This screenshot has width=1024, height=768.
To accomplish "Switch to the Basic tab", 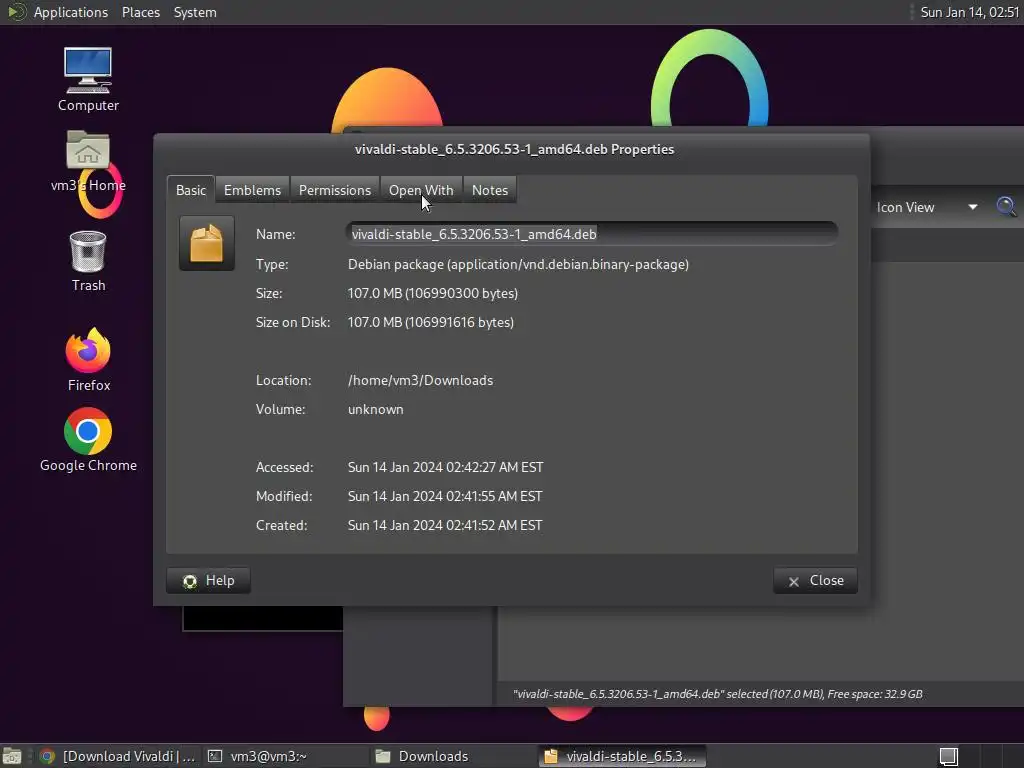I will (191, 190).
